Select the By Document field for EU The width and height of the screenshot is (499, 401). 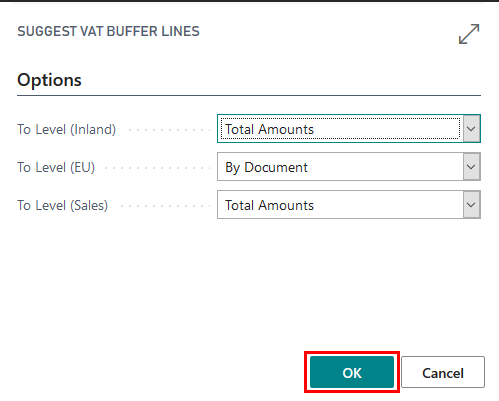pos(349,167)
